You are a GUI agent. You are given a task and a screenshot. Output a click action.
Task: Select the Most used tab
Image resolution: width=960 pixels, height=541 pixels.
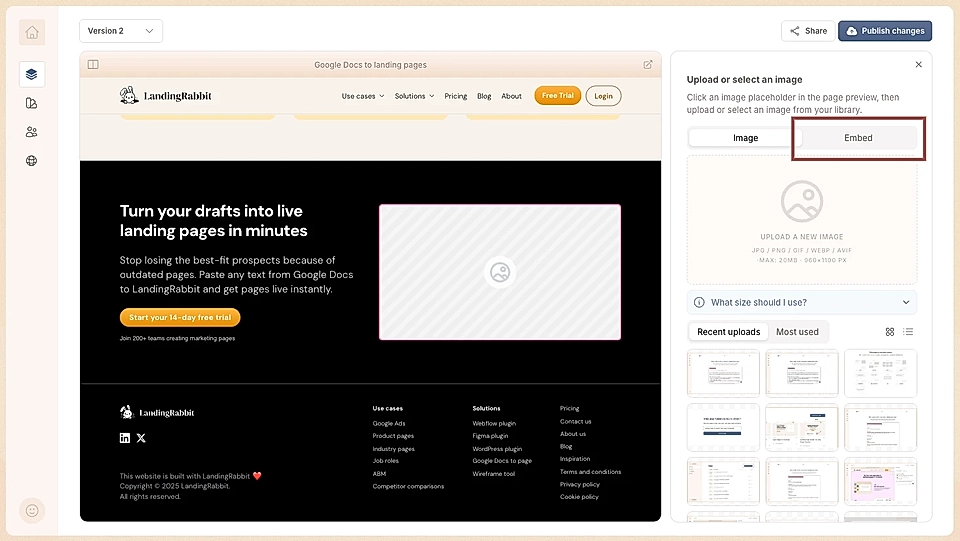(x=797, y=332)
